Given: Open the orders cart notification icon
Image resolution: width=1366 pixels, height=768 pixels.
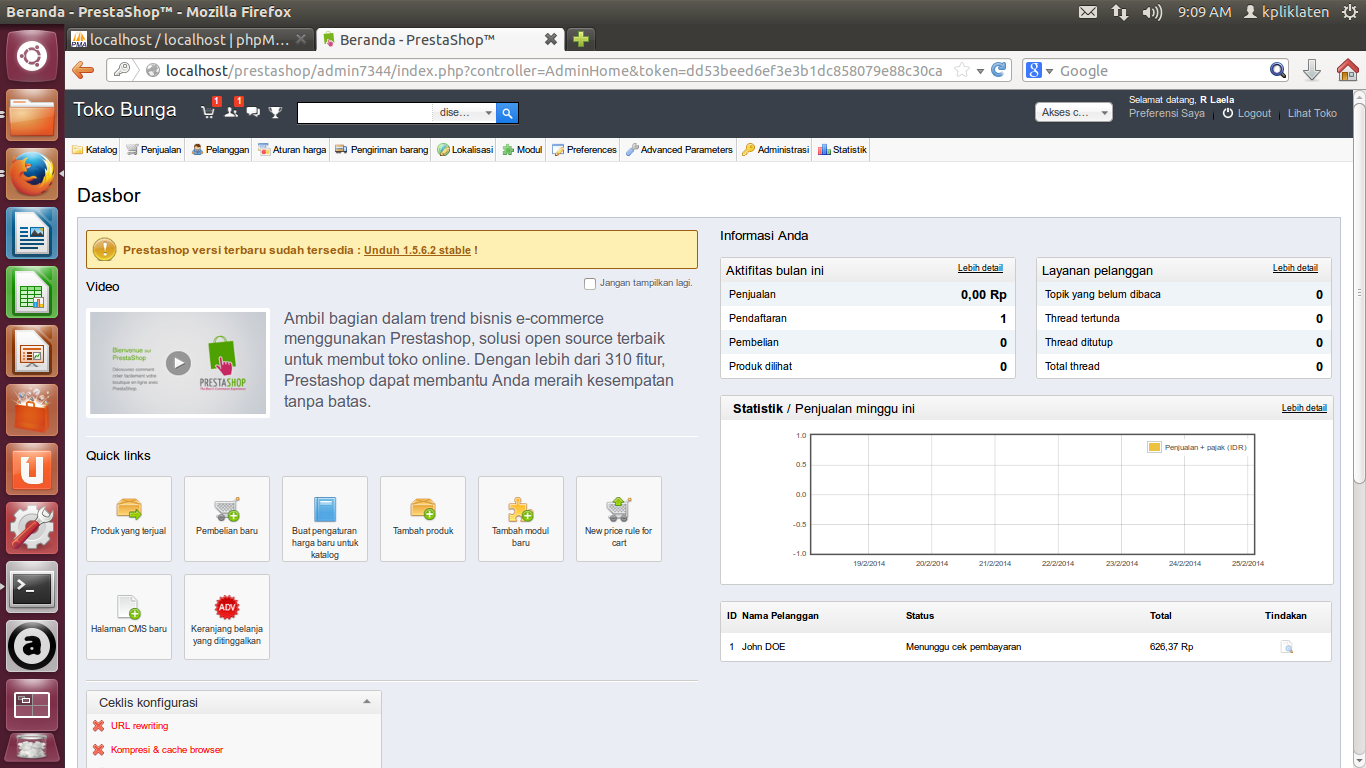Looking at the screenshot, I should (x=209, y=111).
